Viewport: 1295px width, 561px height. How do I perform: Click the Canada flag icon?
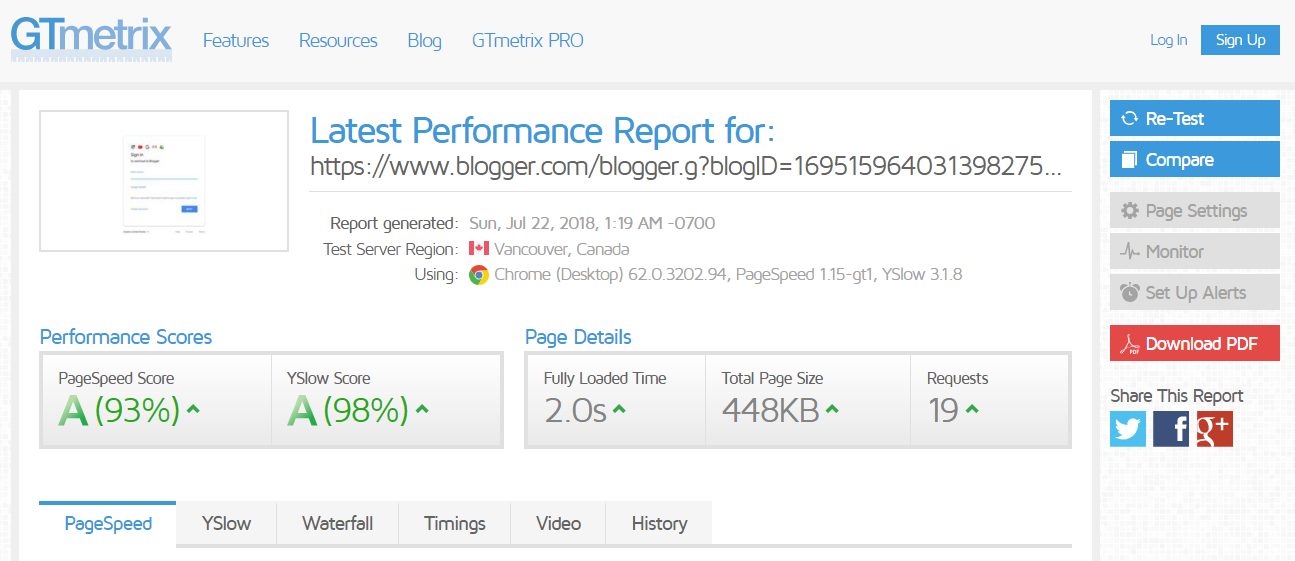coord(478,249)
